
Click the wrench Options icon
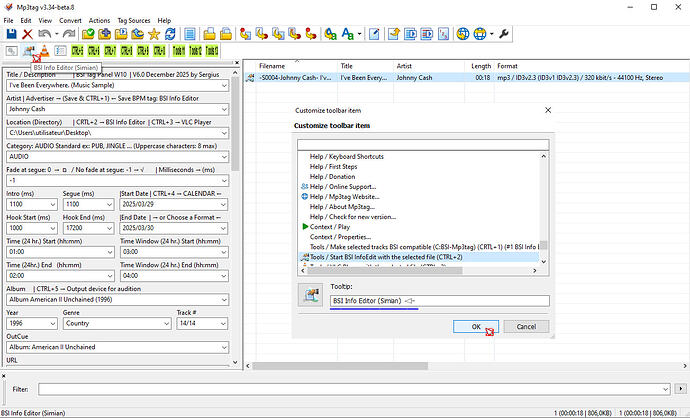tap(504, 34)
